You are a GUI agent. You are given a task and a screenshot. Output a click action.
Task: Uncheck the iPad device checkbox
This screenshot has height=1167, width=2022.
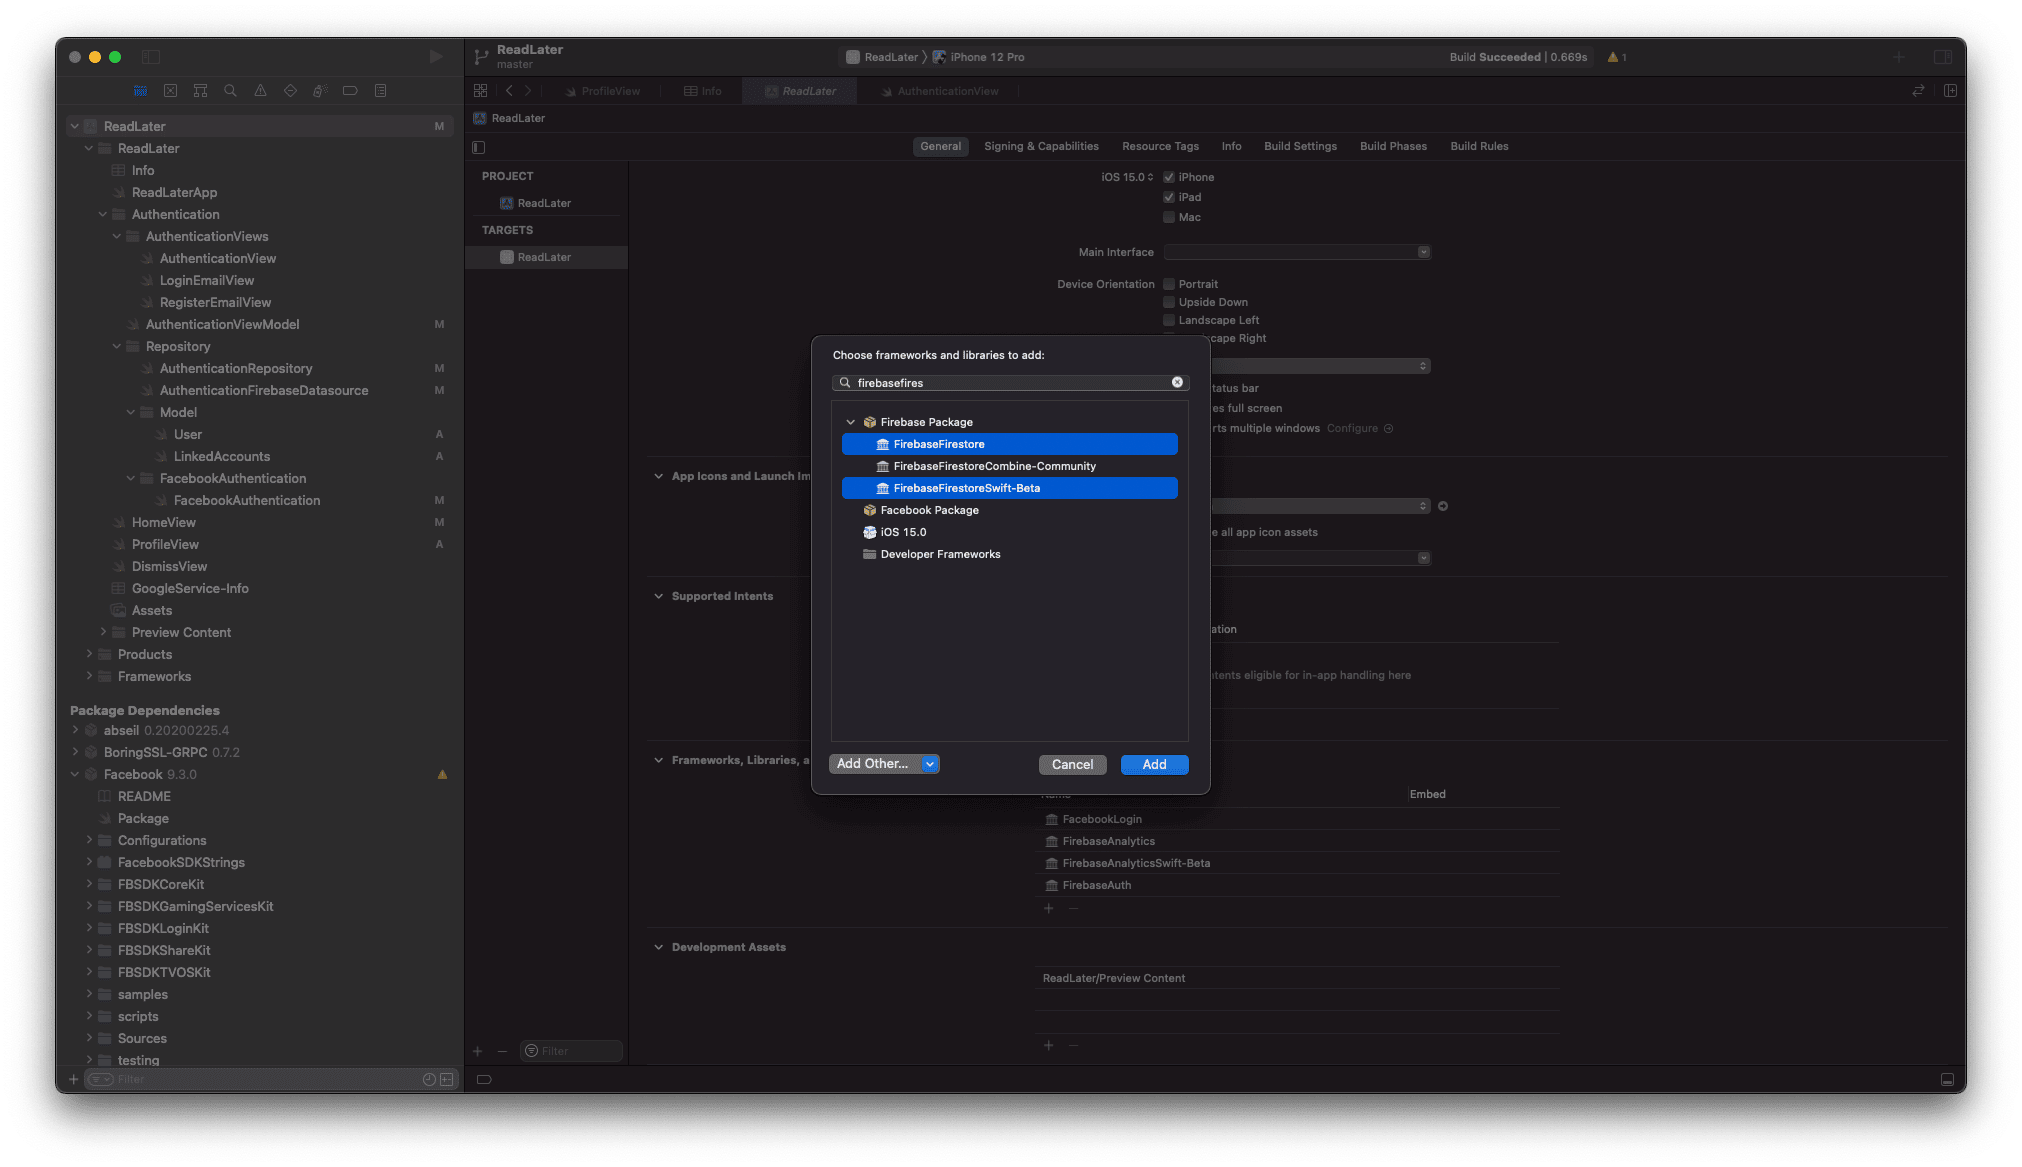click(1169, 197)
